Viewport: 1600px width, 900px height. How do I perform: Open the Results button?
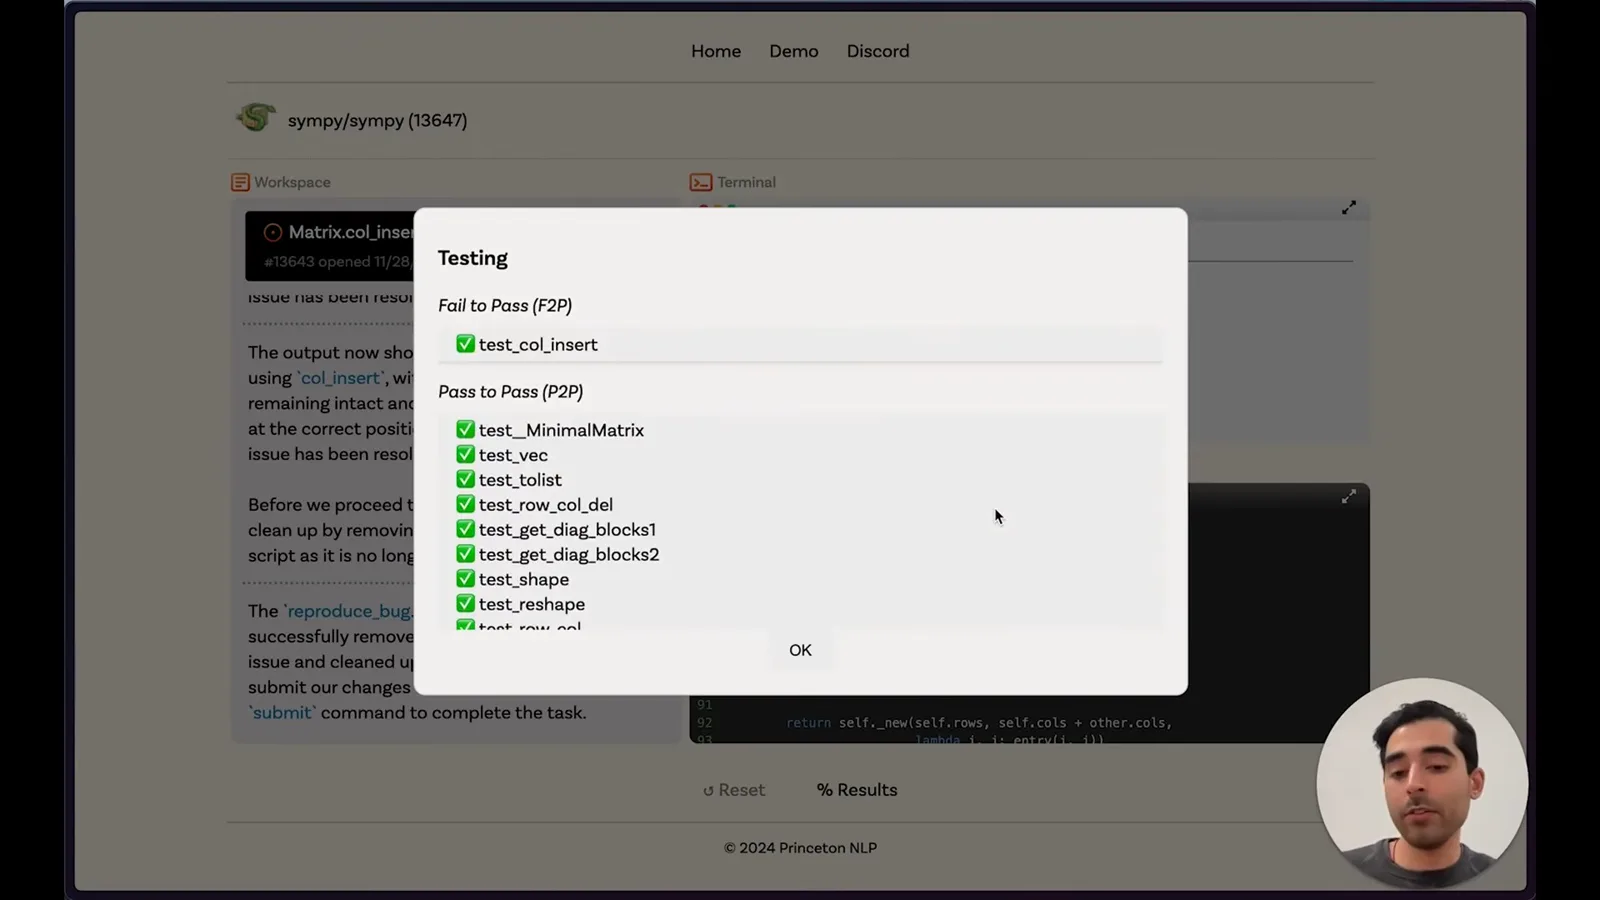click(857, 790)
